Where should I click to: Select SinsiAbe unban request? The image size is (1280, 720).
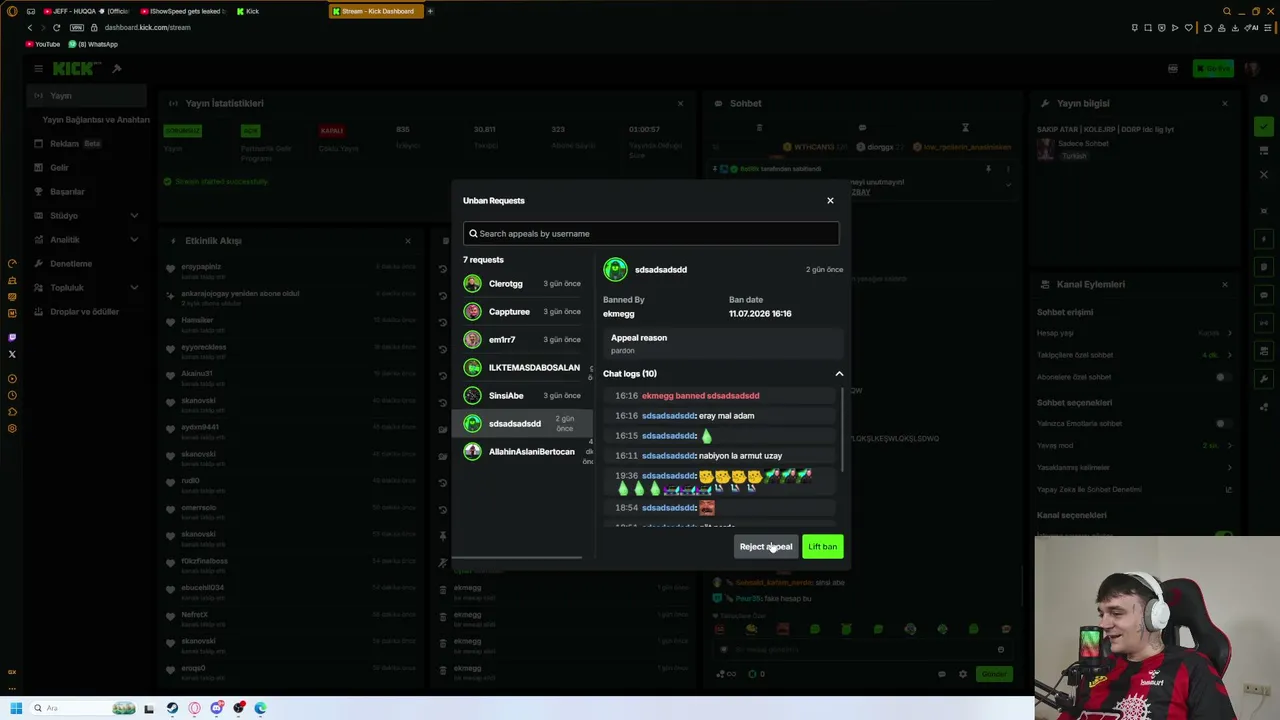522,395
